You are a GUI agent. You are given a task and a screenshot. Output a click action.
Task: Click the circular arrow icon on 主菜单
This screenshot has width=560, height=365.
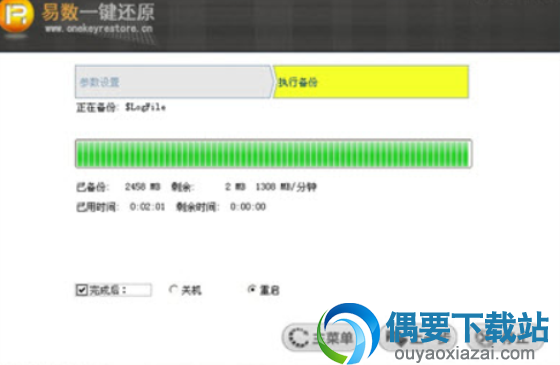[299, 337]
